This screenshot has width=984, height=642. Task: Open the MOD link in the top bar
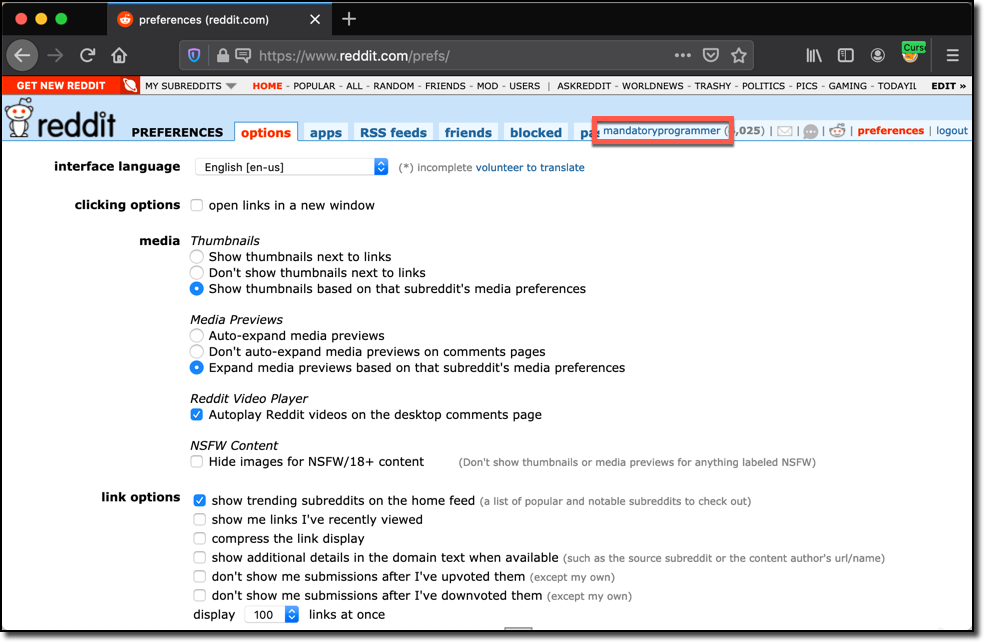click(488, 86)
